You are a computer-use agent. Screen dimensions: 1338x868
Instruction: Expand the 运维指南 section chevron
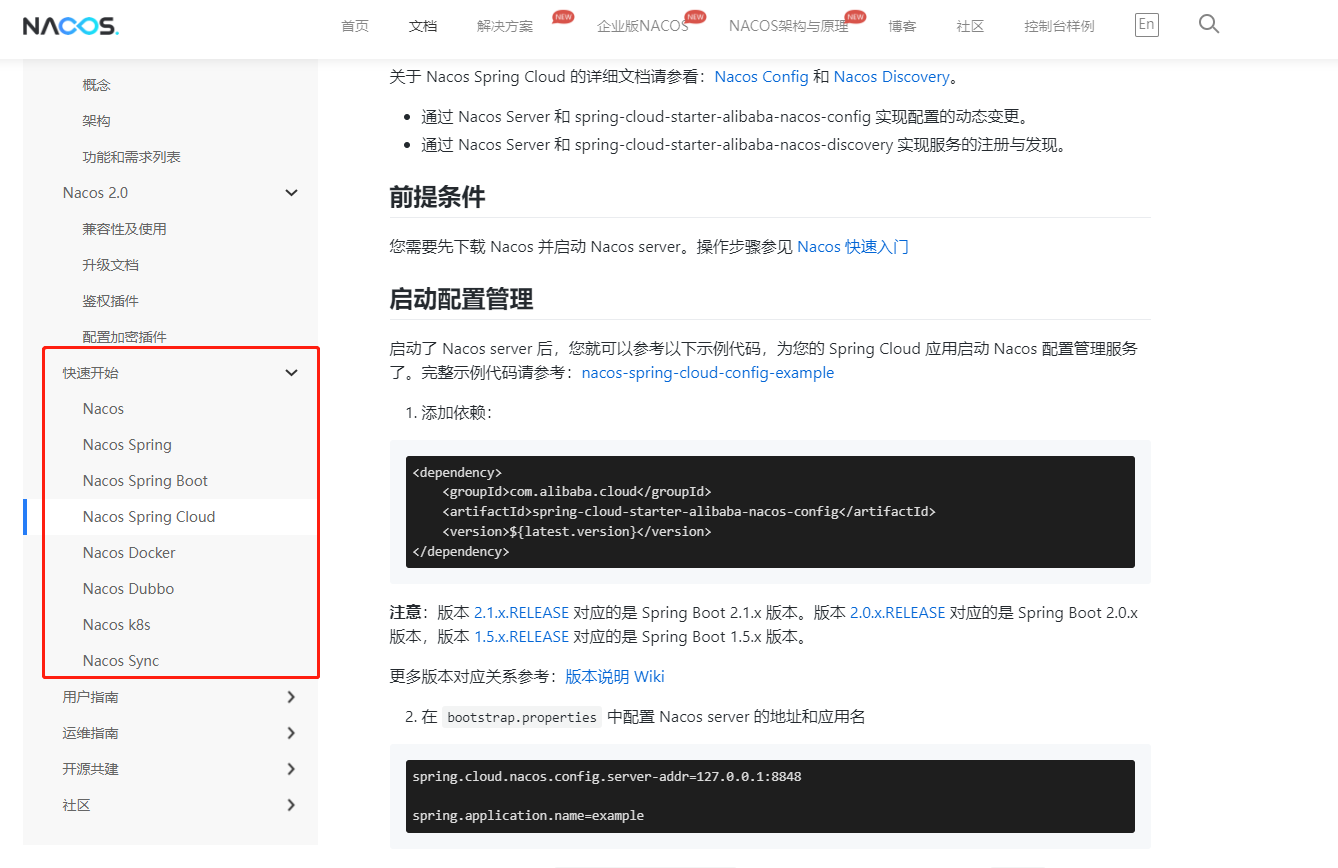tap(292, 733)
